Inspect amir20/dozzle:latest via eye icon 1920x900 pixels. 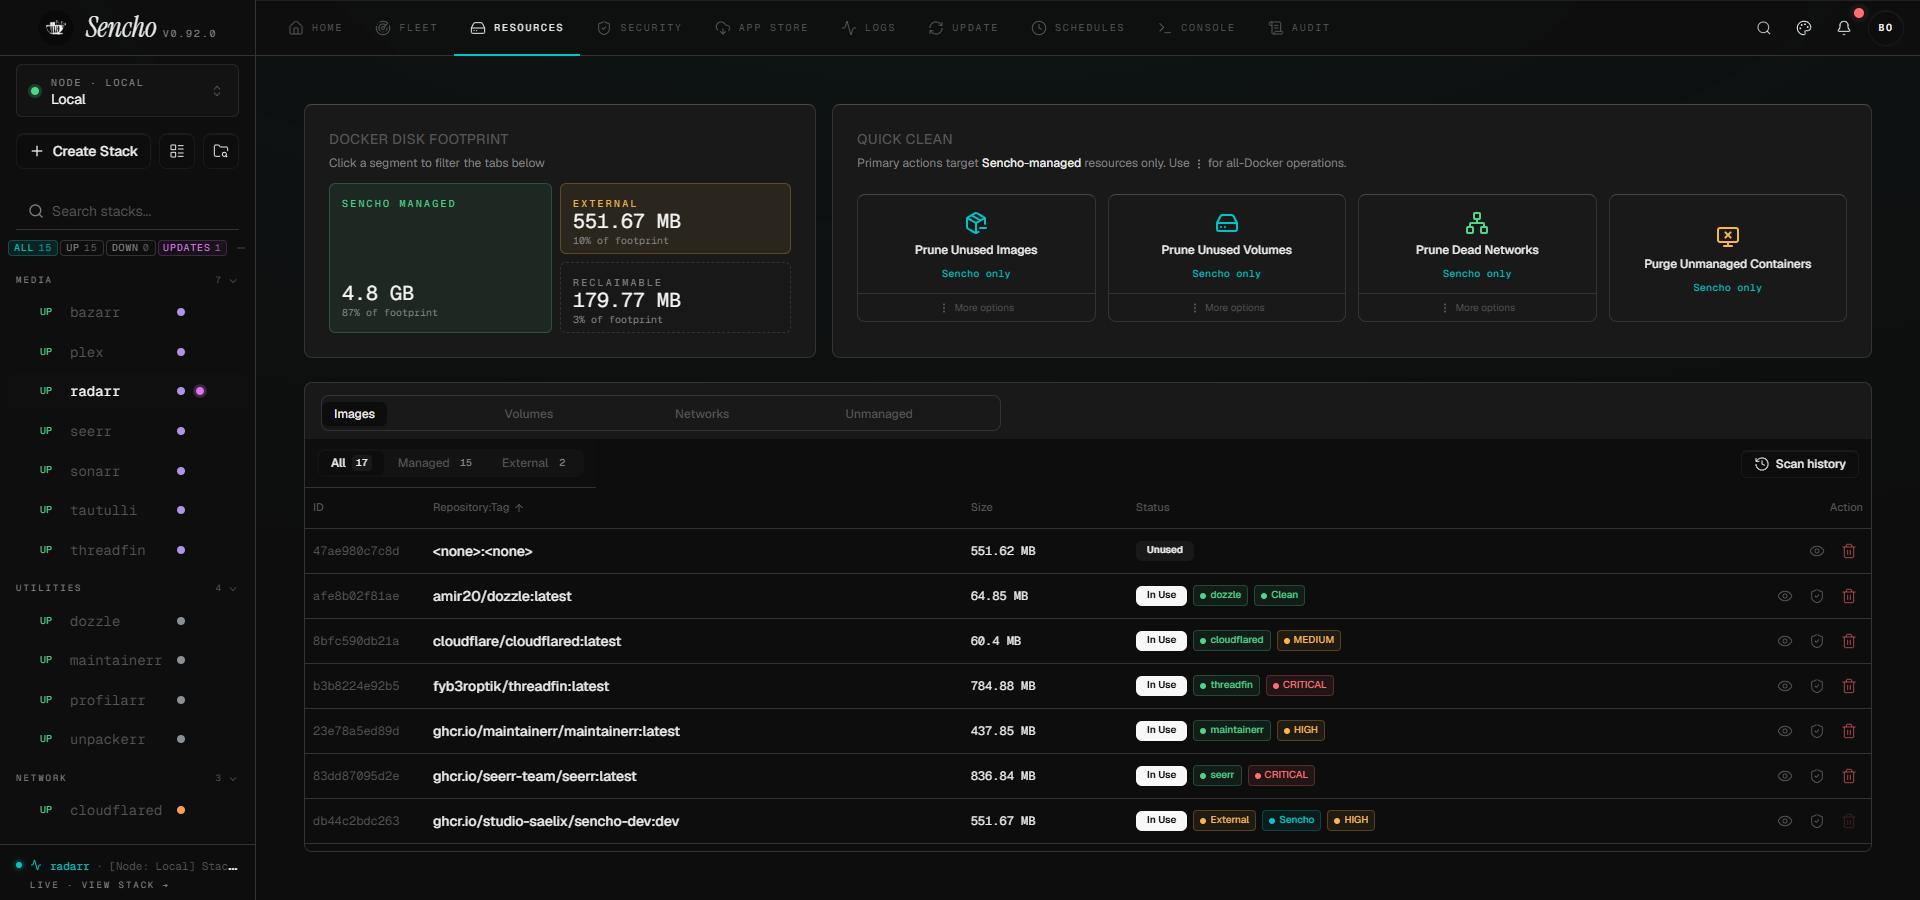1785,596
